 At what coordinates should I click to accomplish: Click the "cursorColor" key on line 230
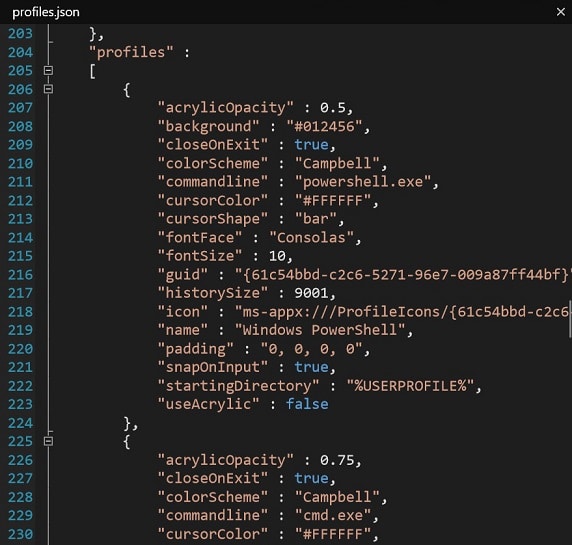[213, 534]
